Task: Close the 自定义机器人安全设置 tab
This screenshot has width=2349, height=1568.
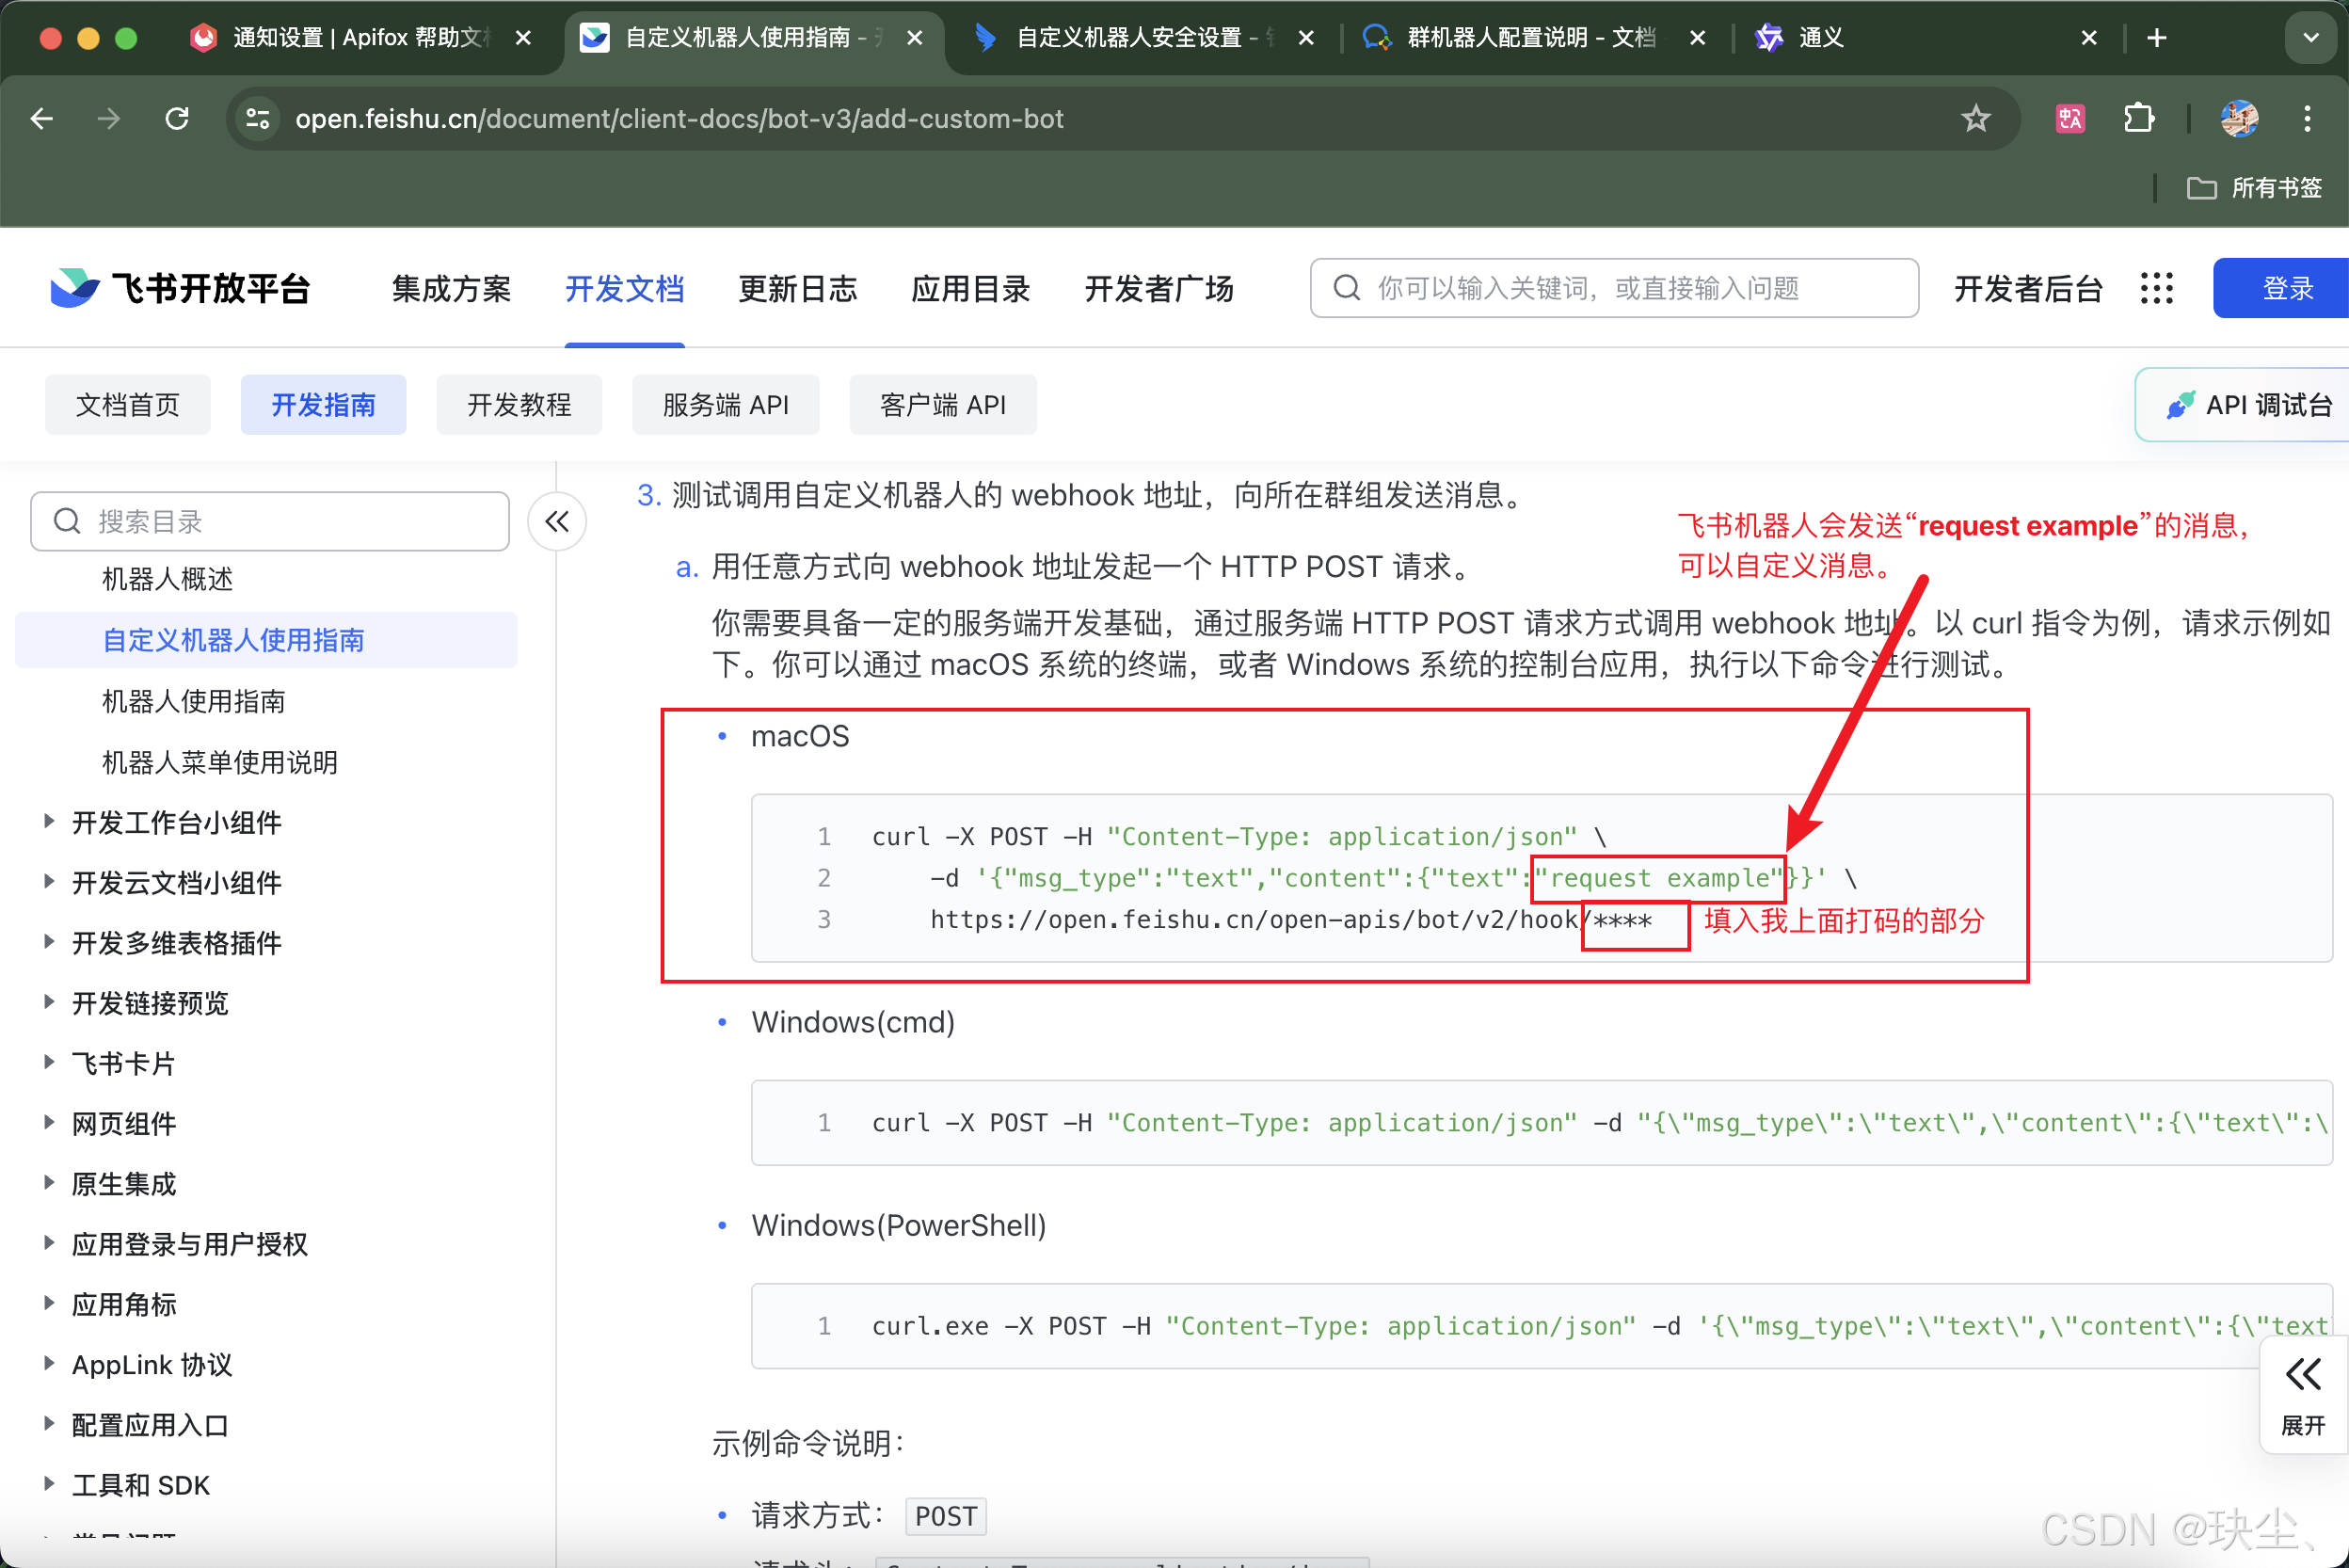Action: tap(1305, 38)
